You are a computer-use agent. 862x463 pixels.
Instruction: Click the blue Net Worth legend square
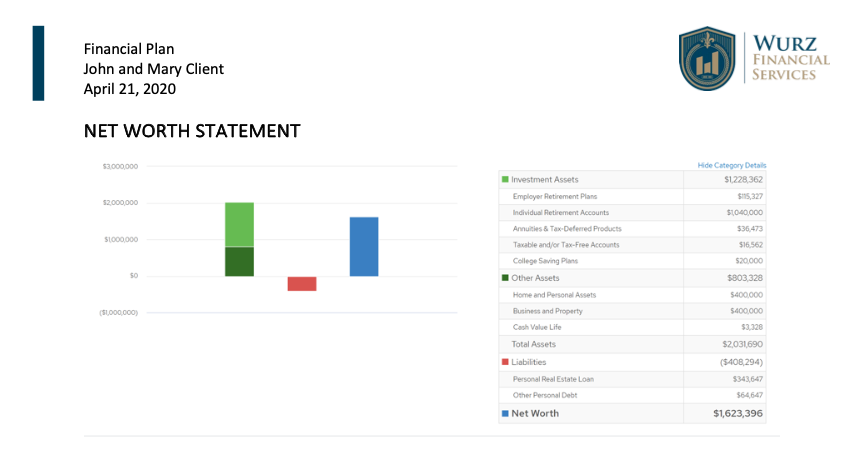505,413
